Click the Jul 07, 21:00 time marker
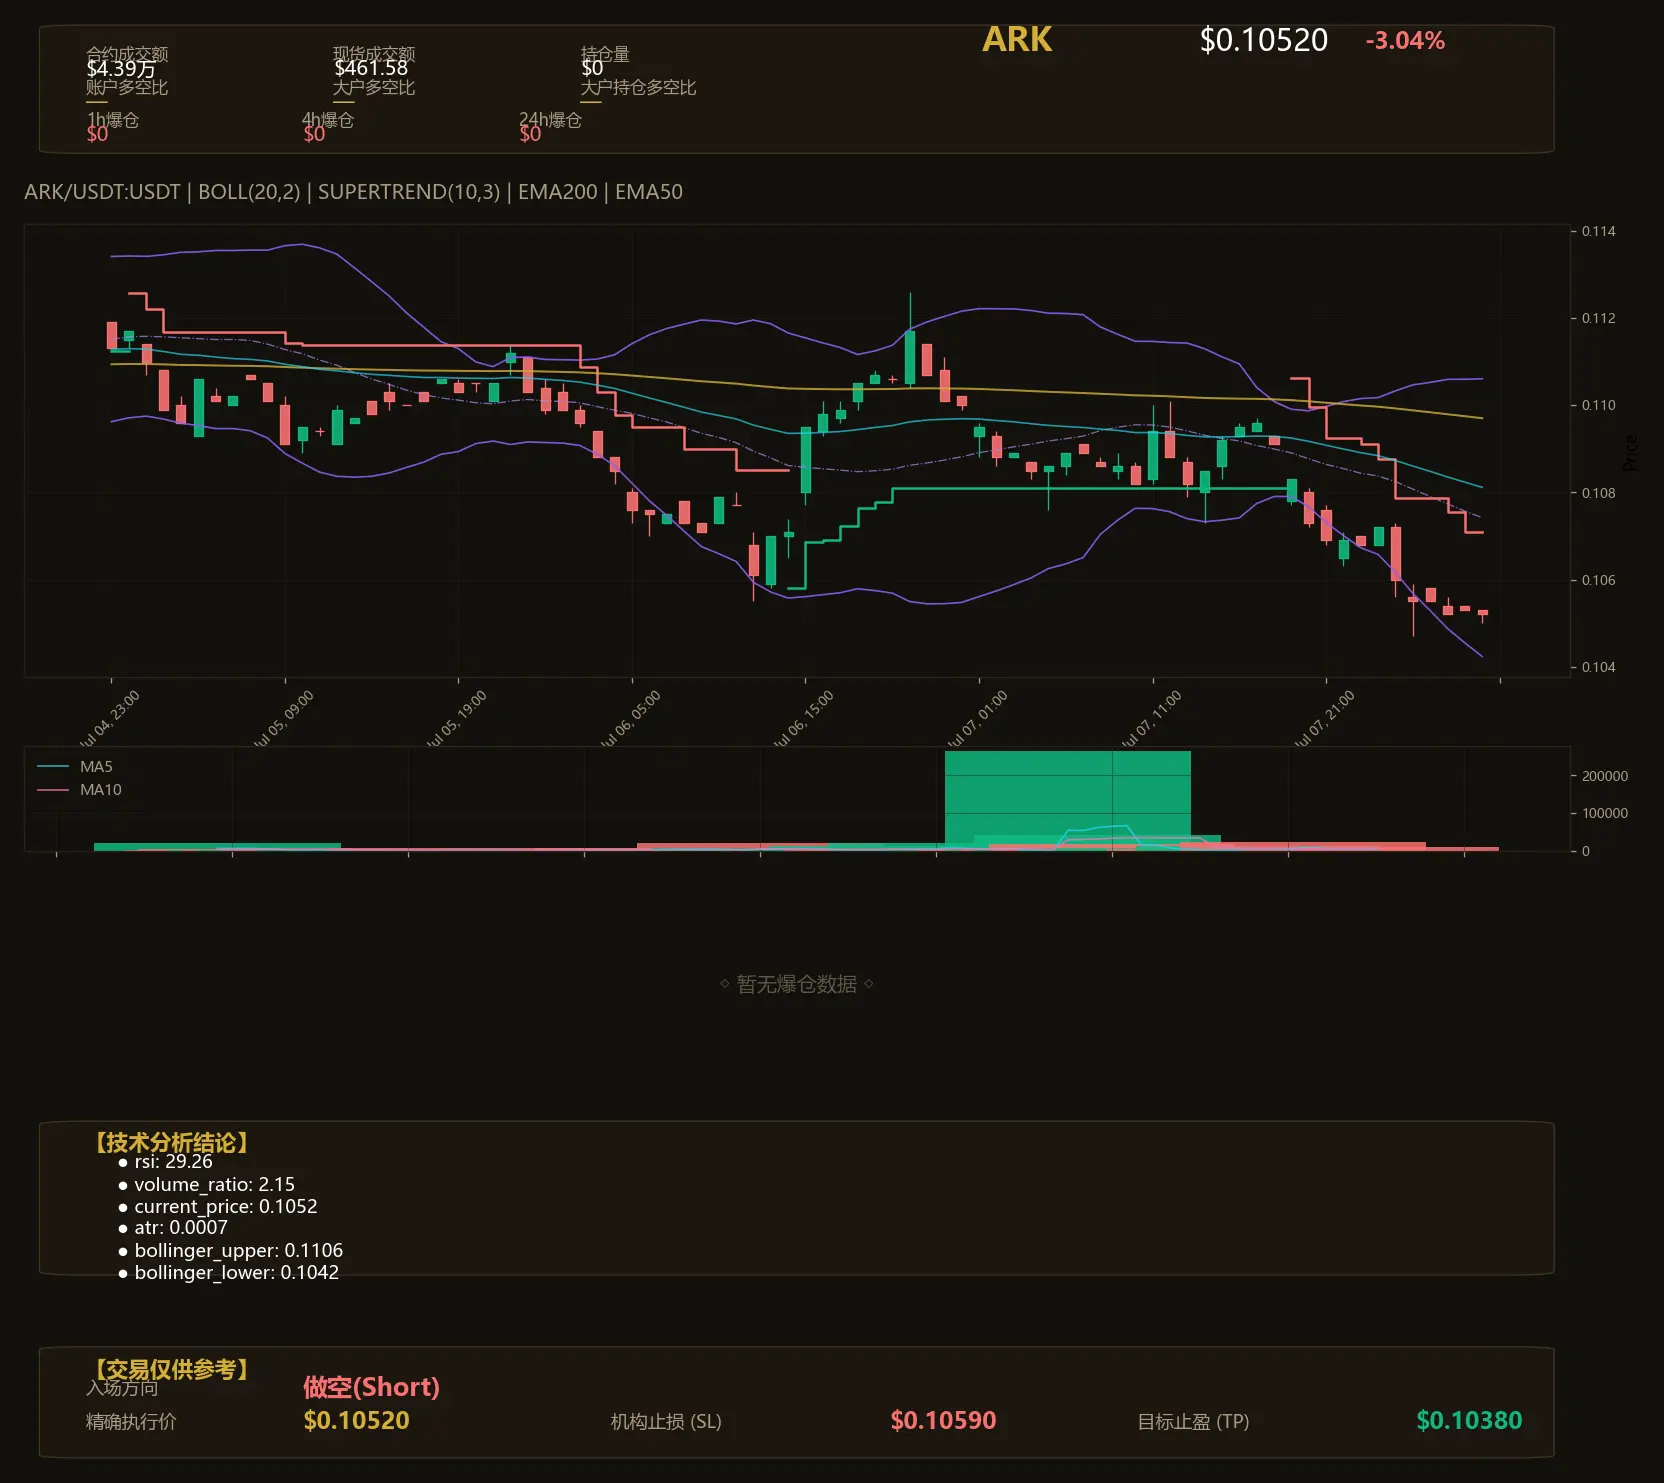This screenshot has height=1483, width=1664. (x=1325, y=718)
